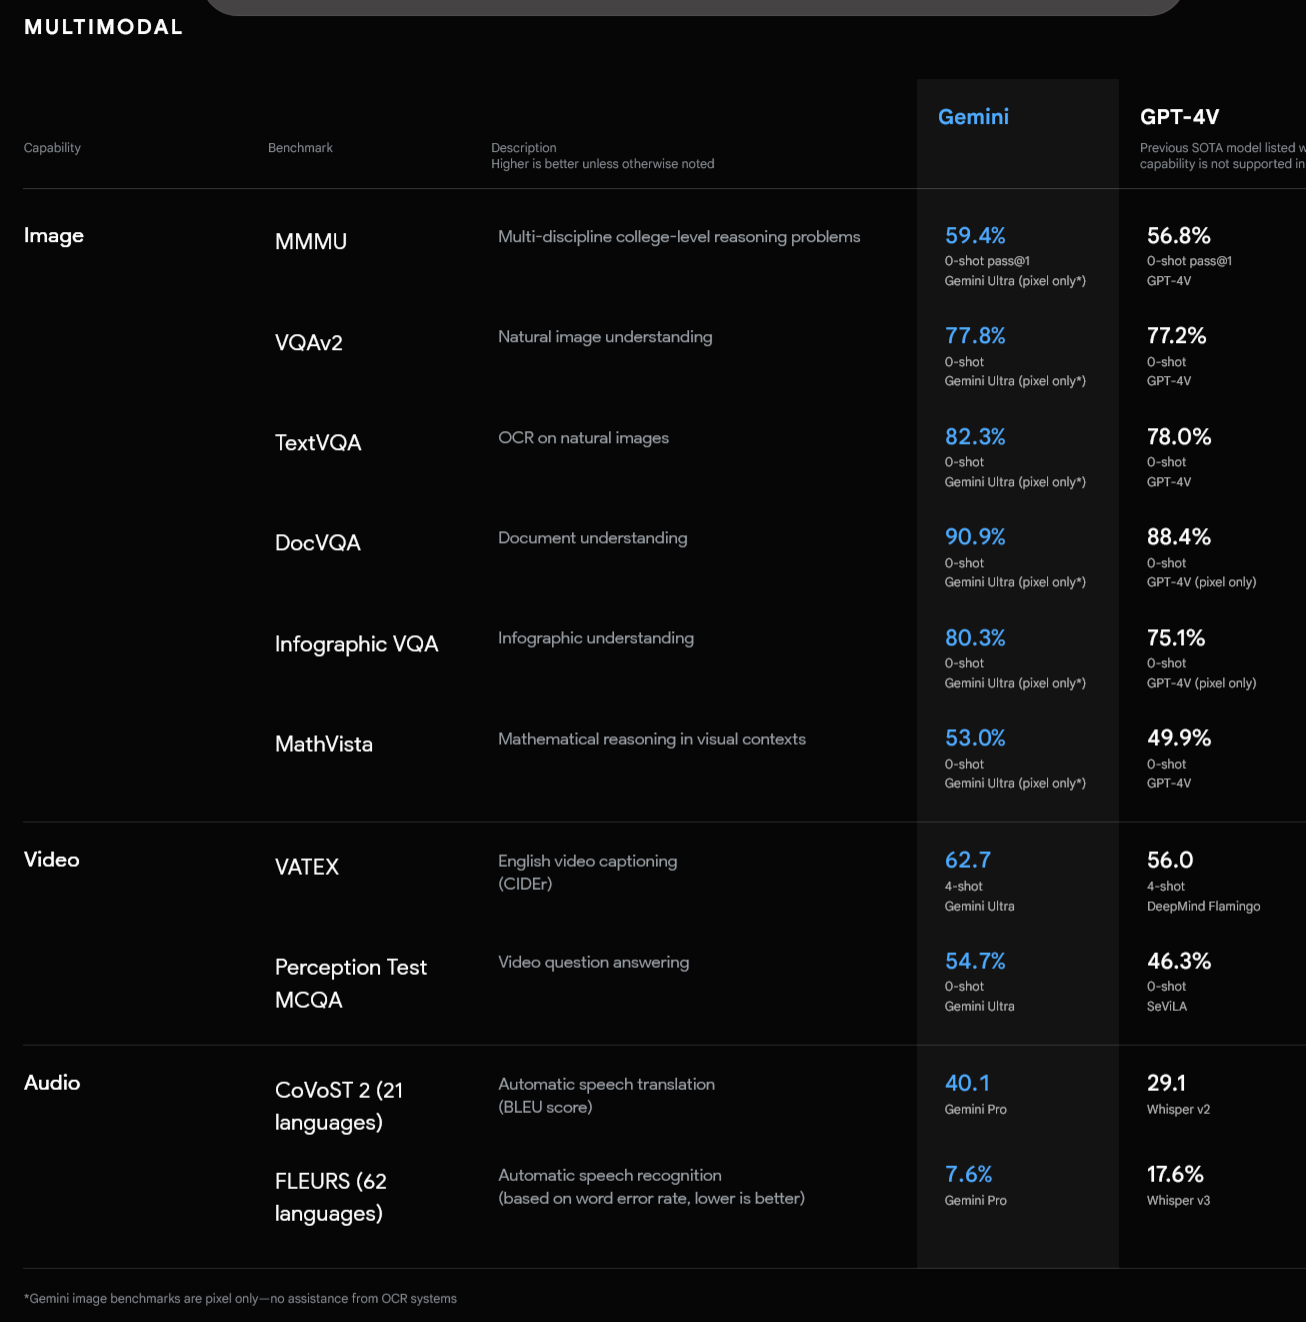The image size is (1306, 1322).
Task: Click the Benchmark column label
Action: (x=300, y=148)
